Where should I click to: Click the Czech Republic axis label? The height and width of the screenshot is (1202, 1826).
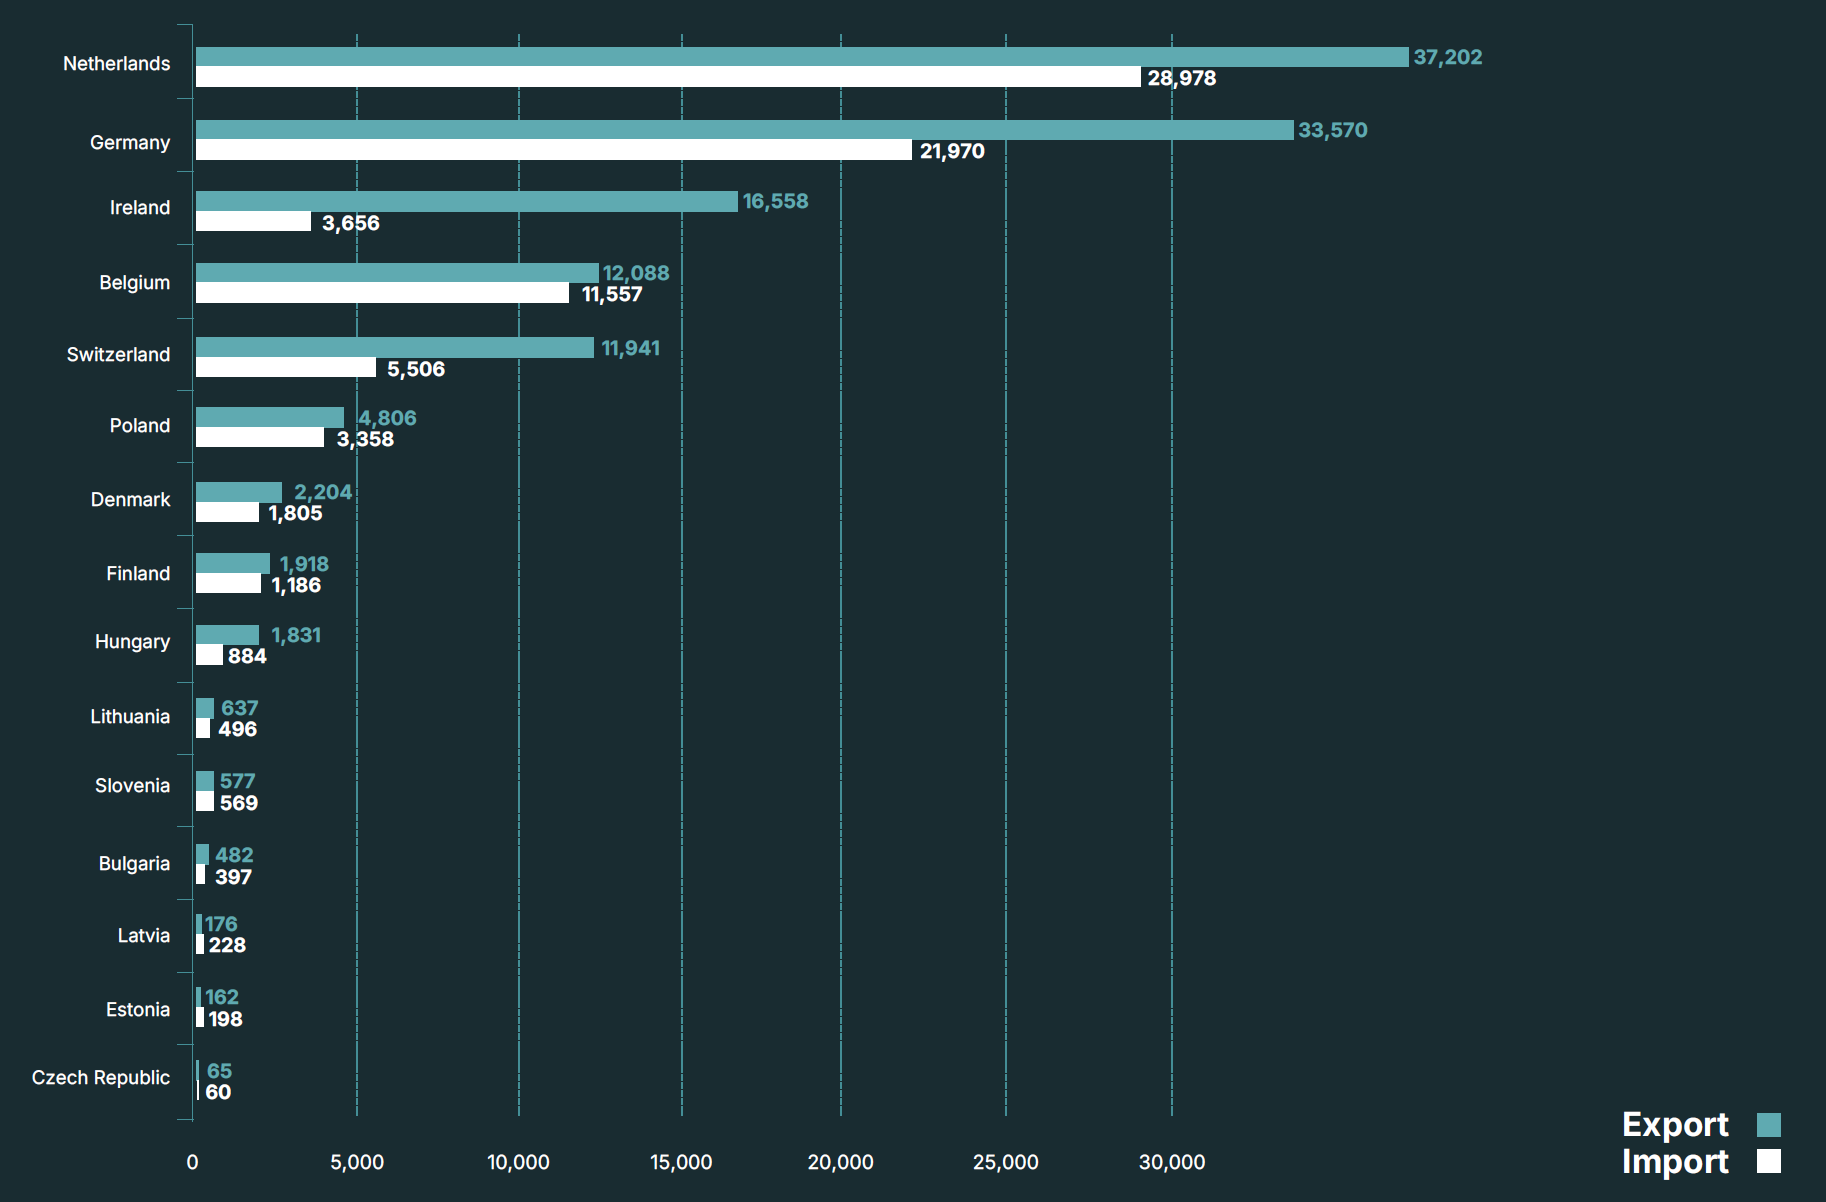pos(100,1077)
